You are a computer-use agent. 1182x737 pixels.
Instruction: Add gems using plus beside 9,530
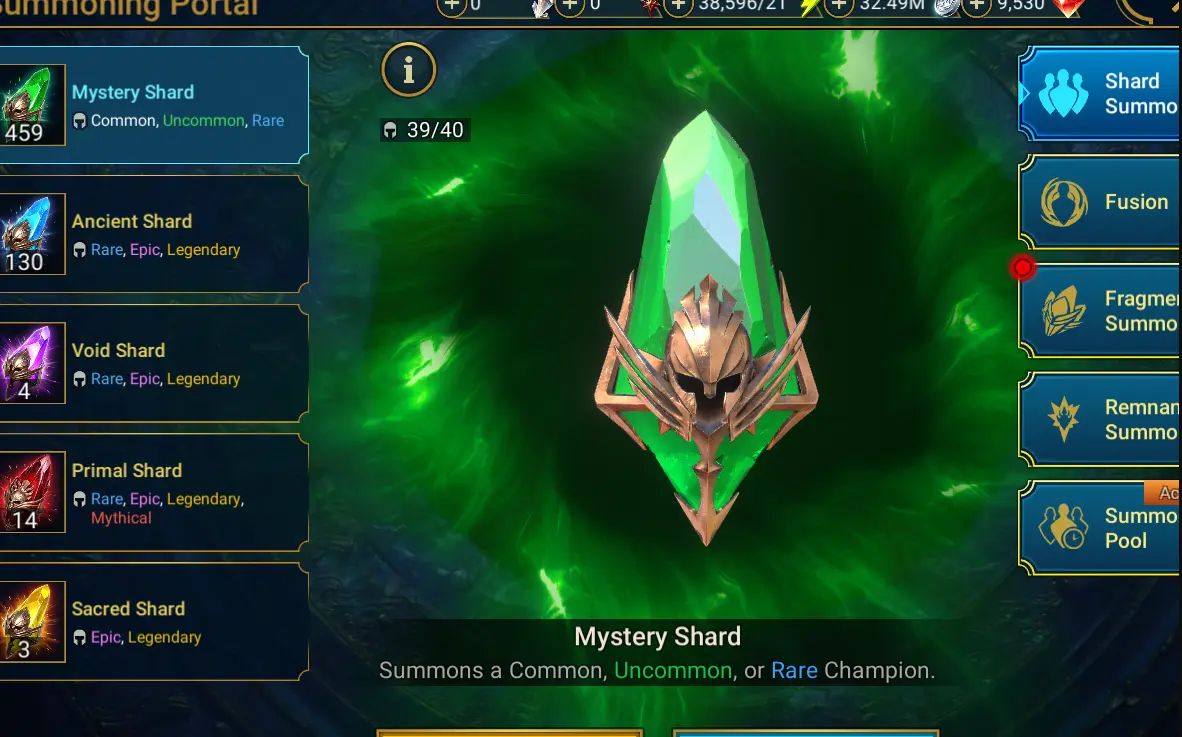tap(977, 6)
